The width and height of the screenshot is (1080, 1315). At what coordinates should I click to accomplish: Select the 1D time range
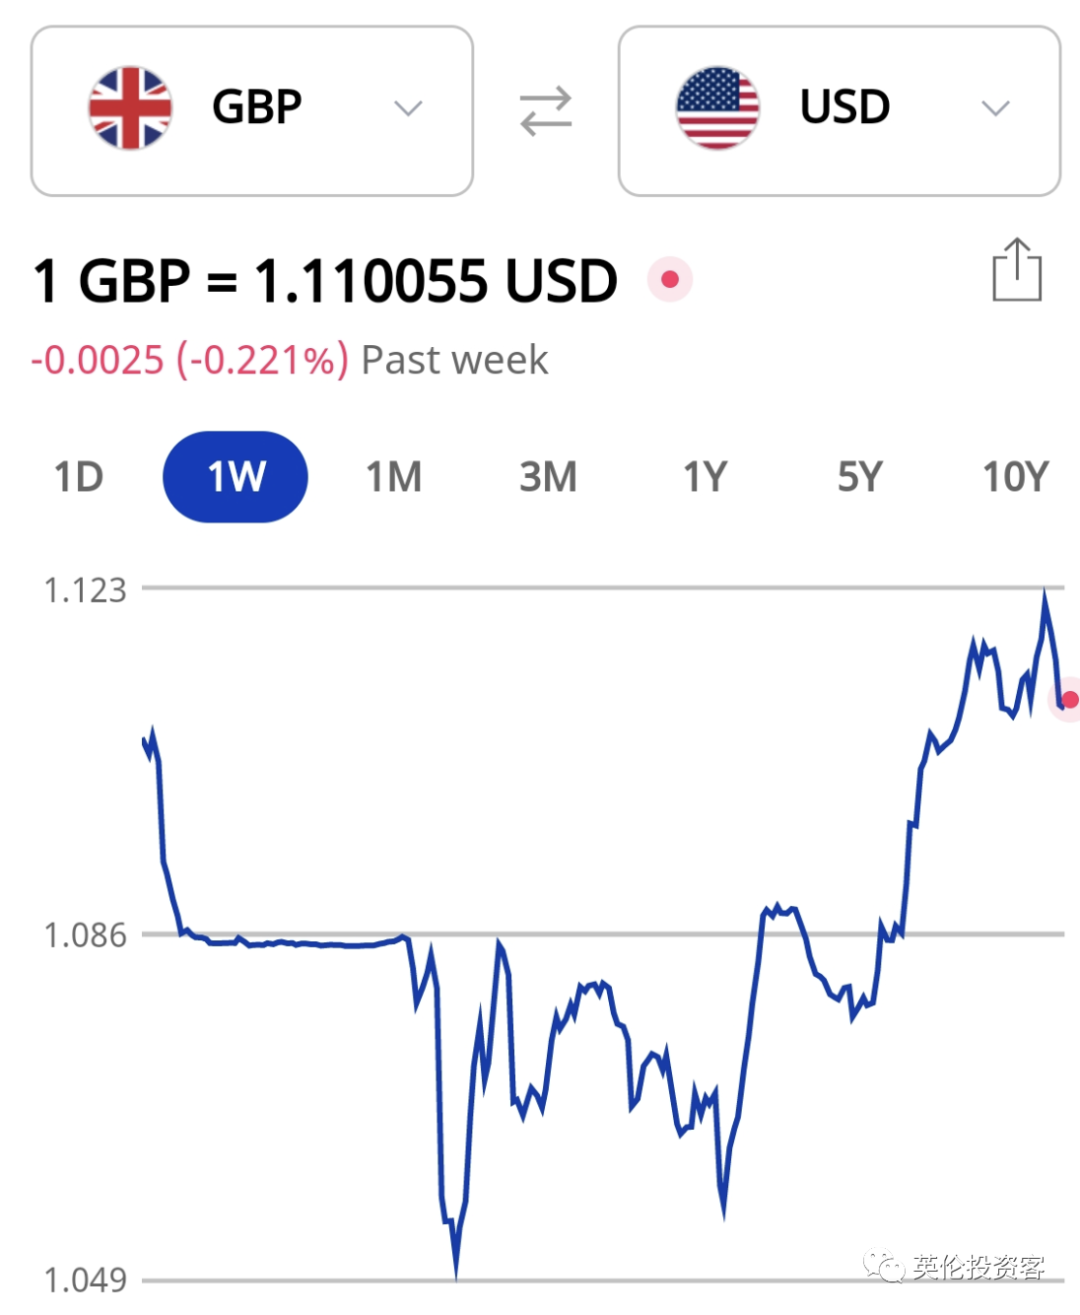[x=78, y=477]
